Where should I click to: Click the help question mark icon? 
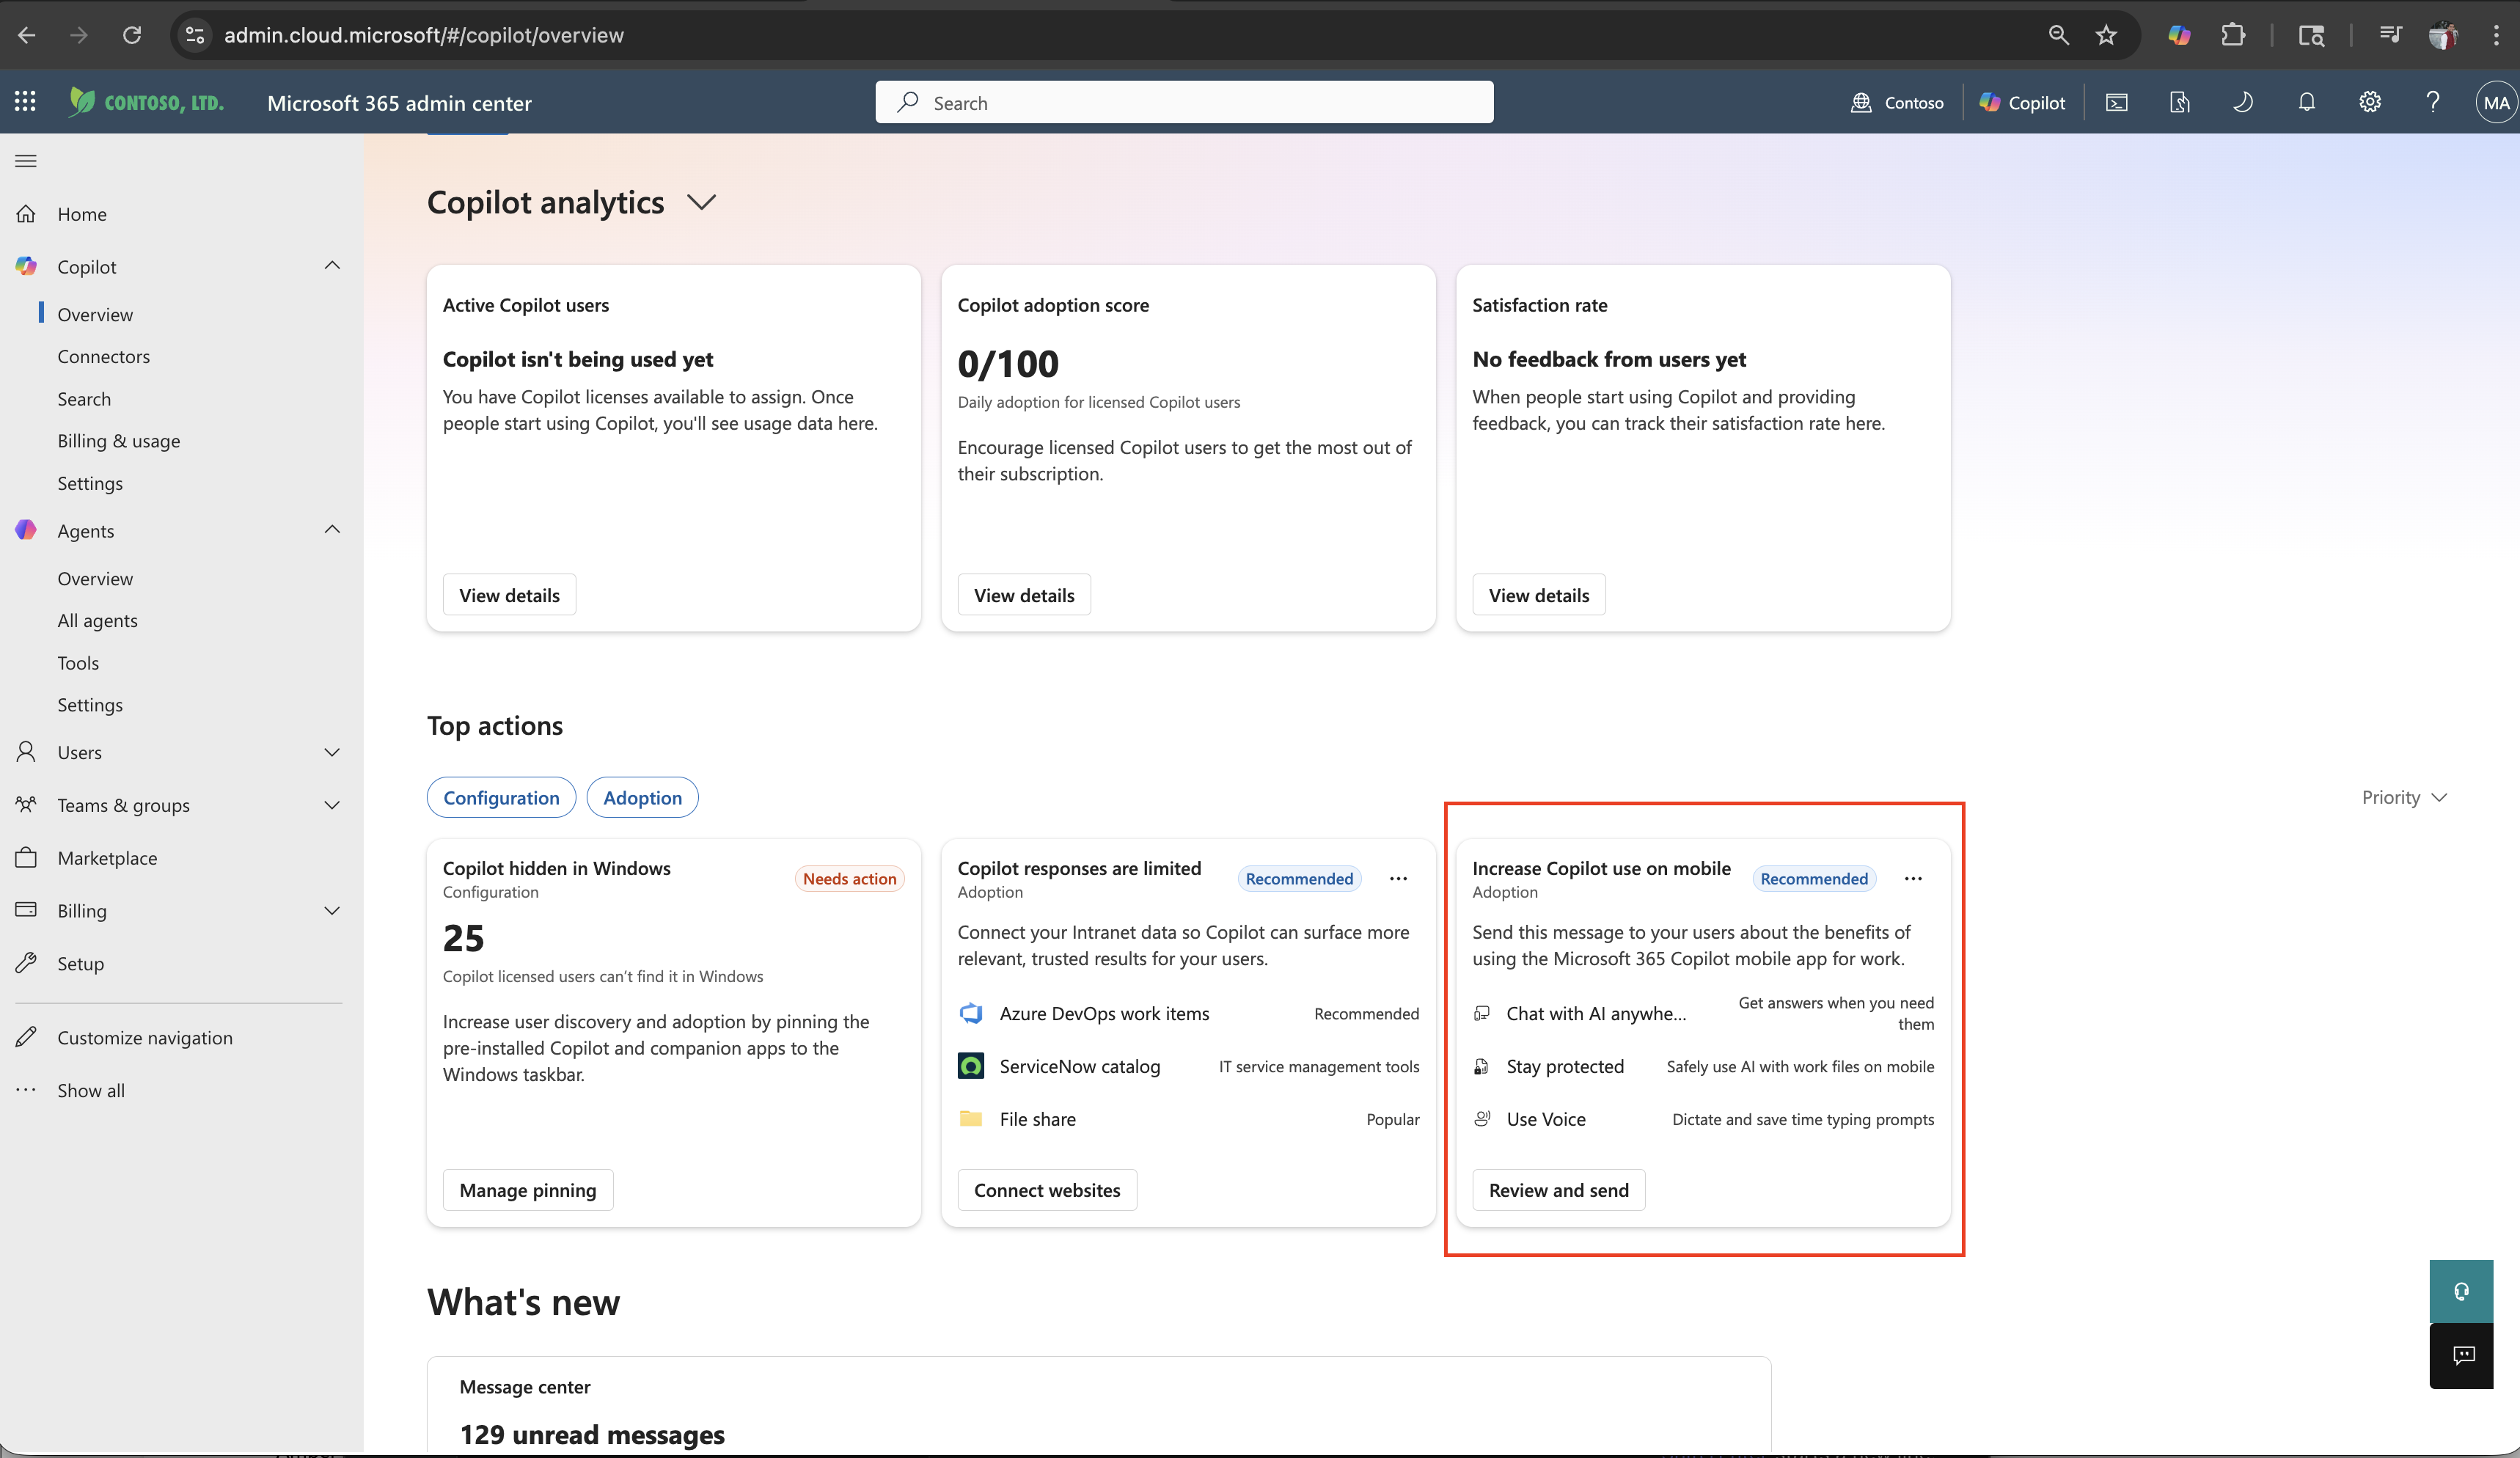click(2432, 102)
